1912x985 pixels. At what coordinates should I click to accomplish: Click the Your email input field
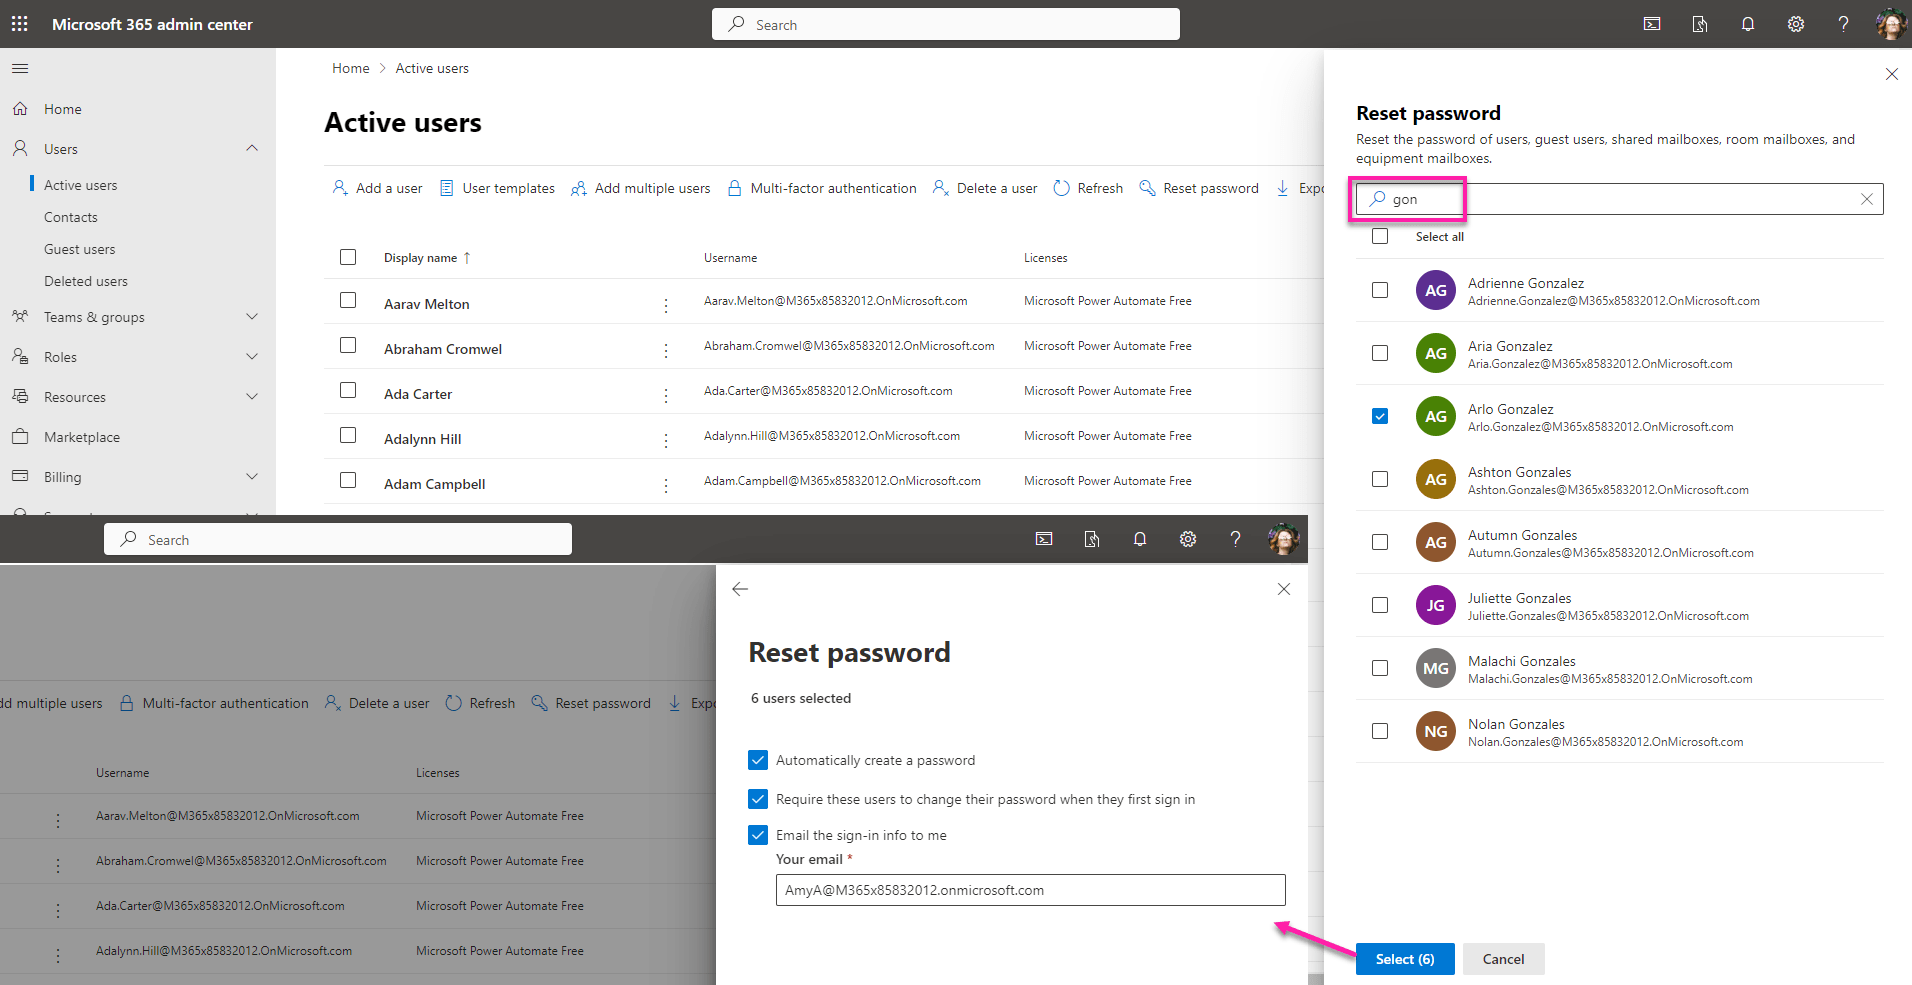point(1030,889)
